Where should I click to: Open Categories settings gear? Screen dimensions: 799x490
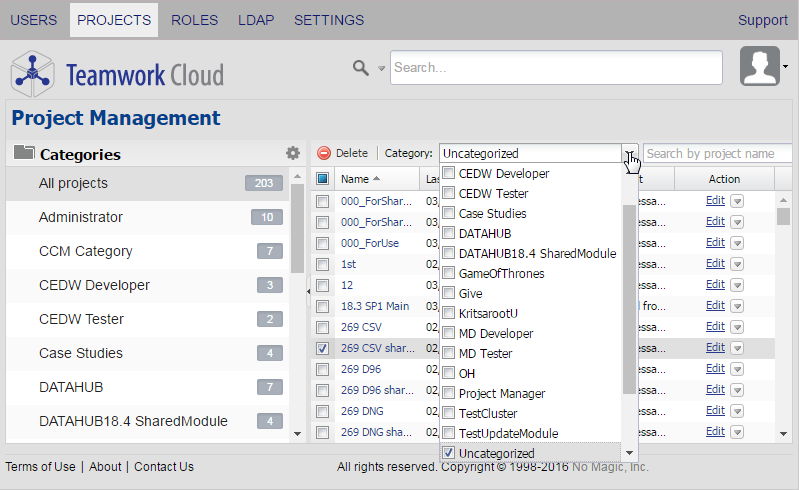point(293,153)
